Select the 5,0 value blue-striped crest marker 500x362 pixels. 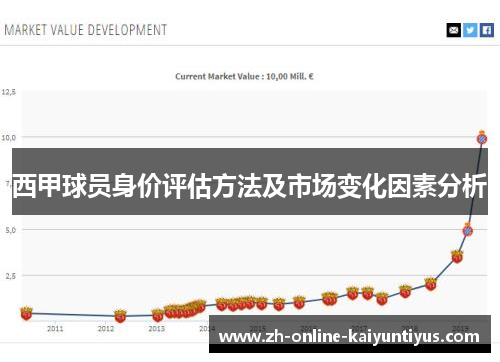[468, 230]
